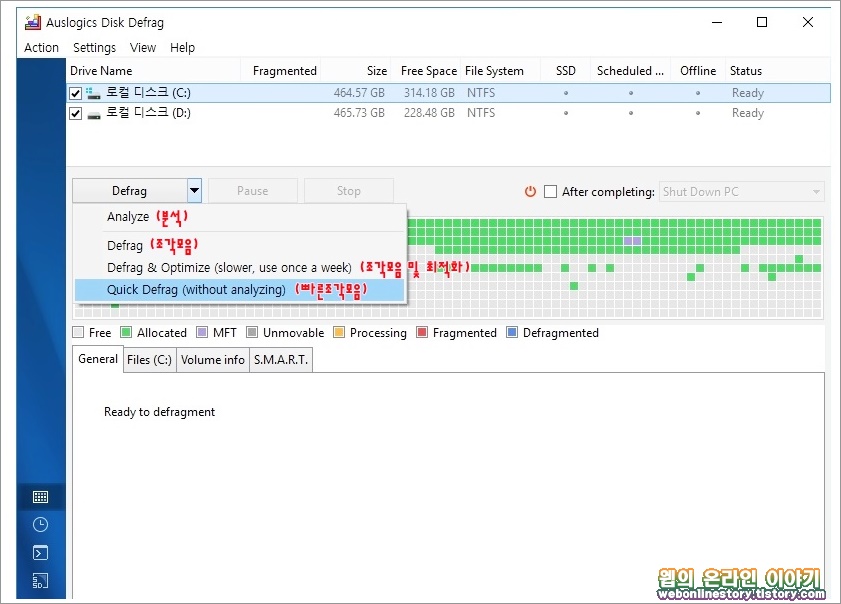Click the Pause button
841x604 pixels.
point(253,190)
